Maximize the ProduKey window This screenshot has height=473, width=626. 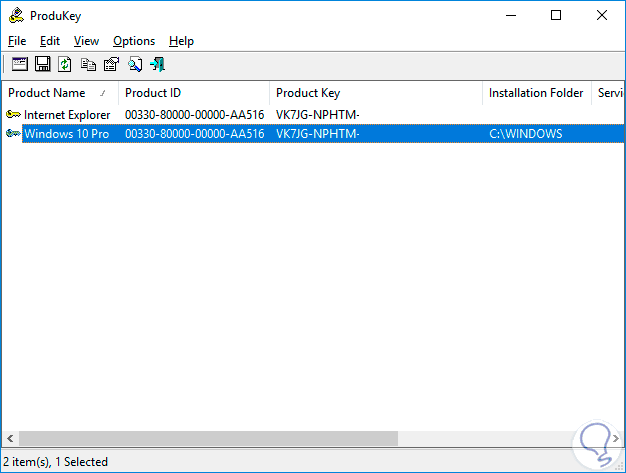coord(556,16)
